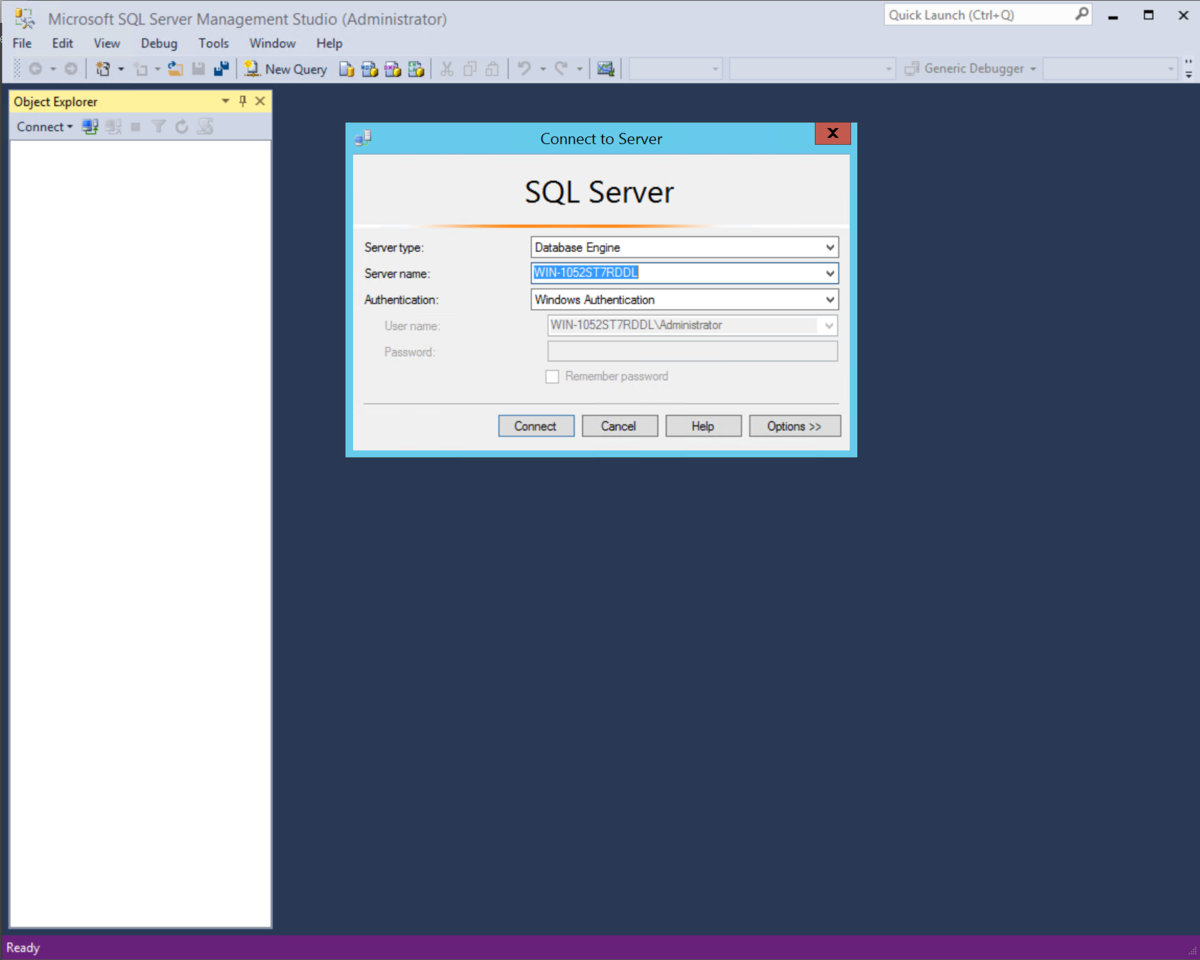Click the Save All disks icon

(221, 69)
